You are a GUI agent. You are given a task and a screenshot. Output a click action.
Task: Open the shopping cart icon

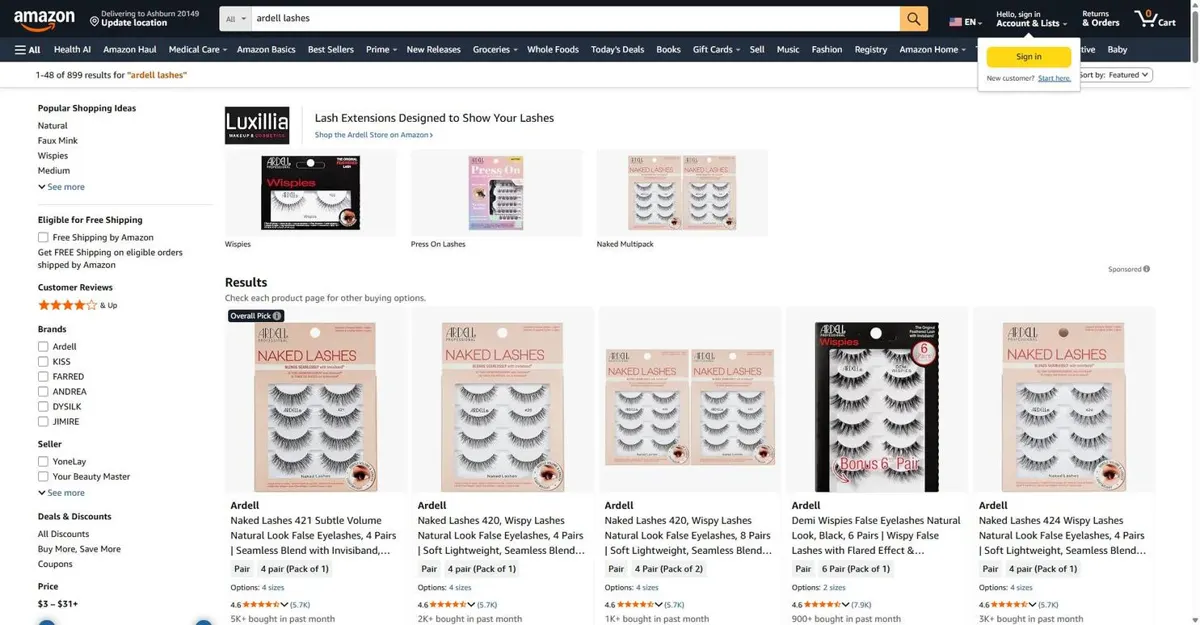point(1155,18)
